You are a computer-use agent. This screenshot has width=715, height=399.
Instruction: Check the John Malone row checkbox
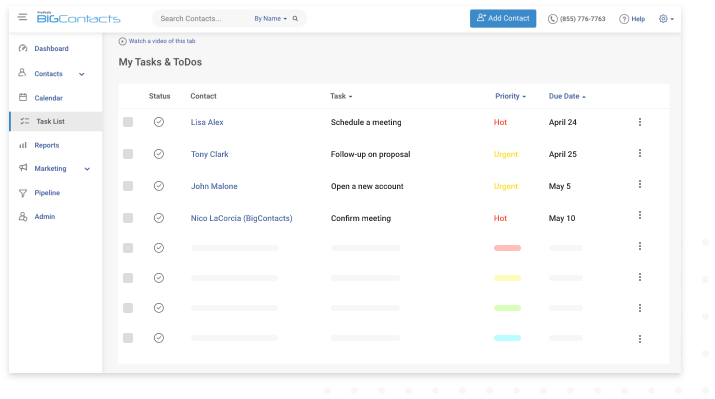pyautogui.click(x=128, y=186)
